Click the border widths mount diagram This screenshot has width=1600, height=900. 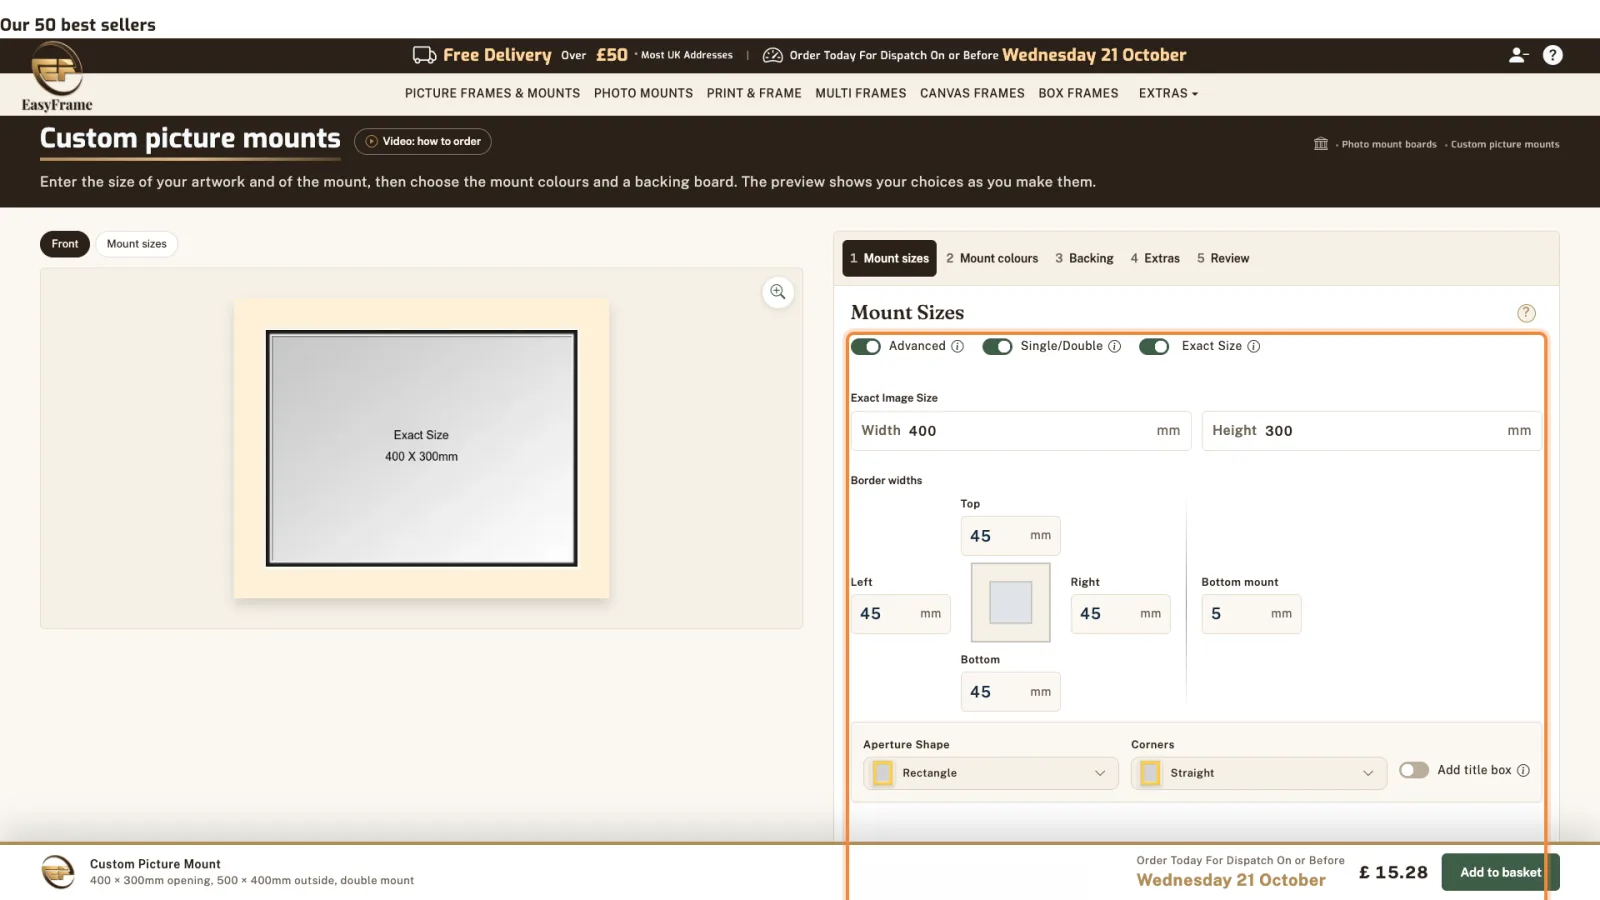(1010, 602)
